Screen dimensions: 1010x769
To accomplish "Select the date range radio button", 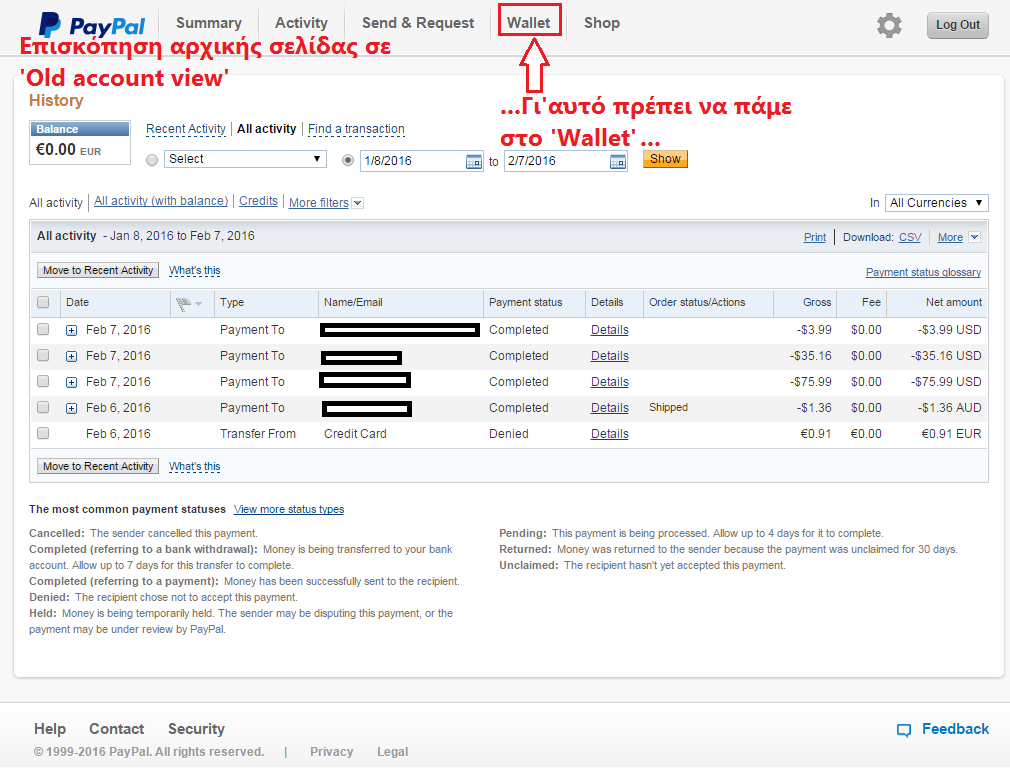I will (348, 160).
